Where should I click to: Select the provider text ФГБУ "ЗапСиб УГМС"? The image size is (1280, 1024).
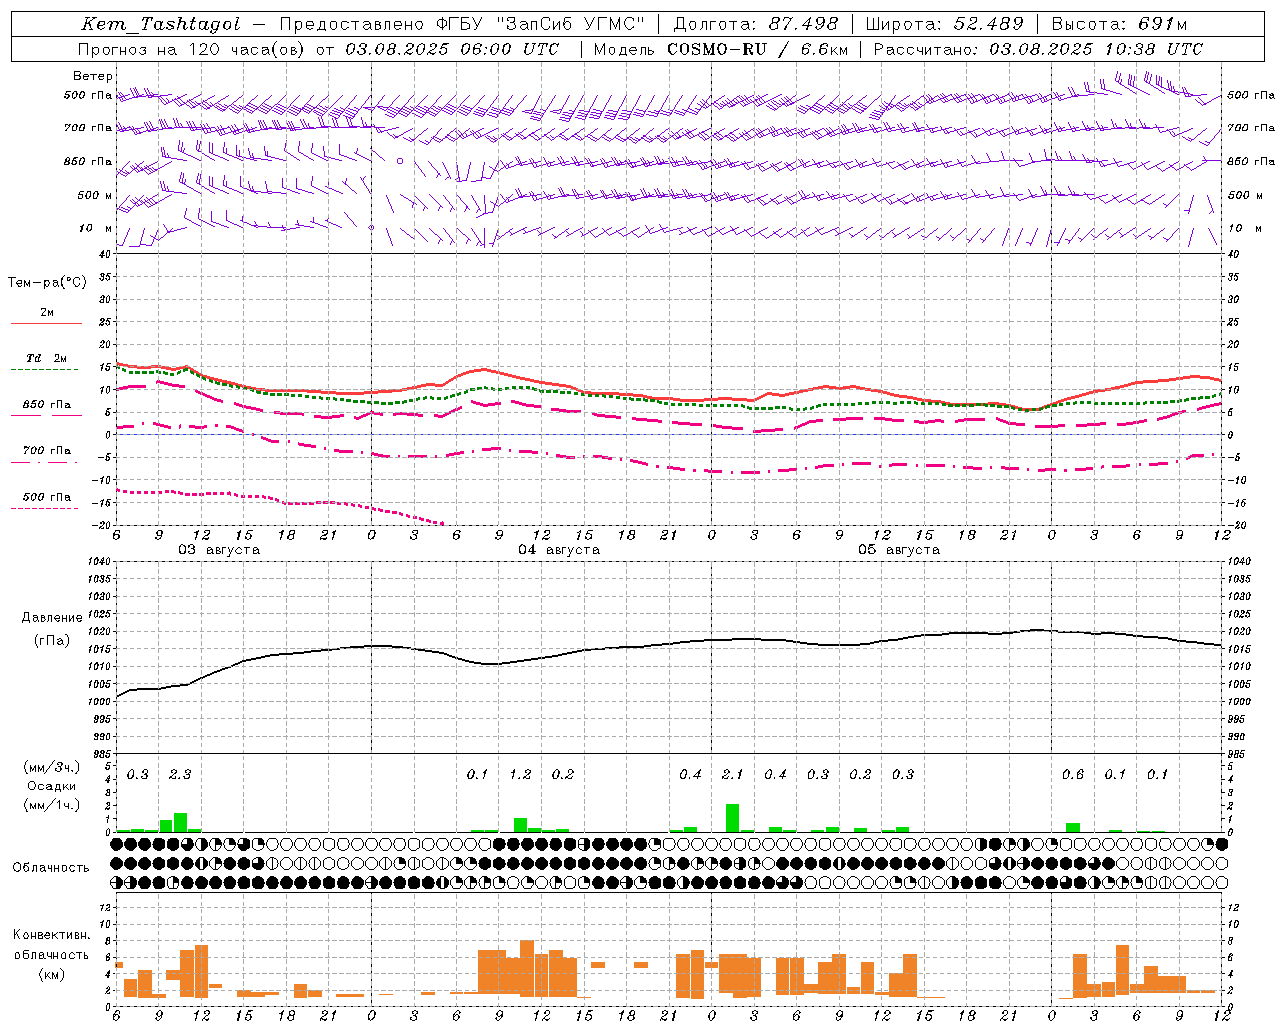[x=539, y=24]
